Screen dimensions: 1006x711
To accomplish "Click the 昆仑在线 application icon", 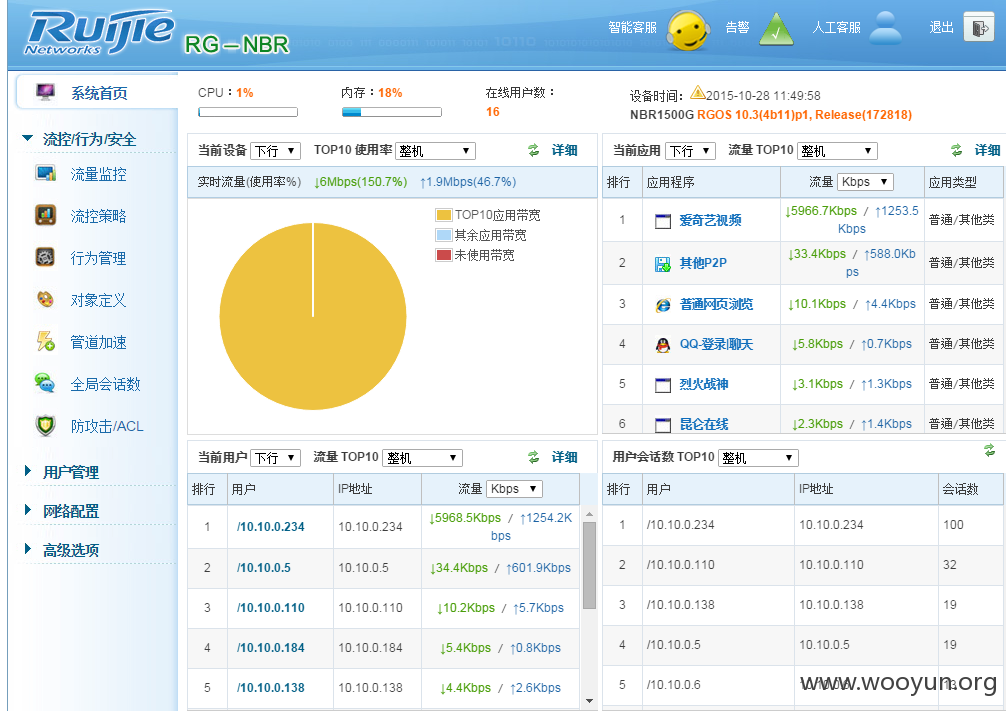I will [x=663, y=425].
